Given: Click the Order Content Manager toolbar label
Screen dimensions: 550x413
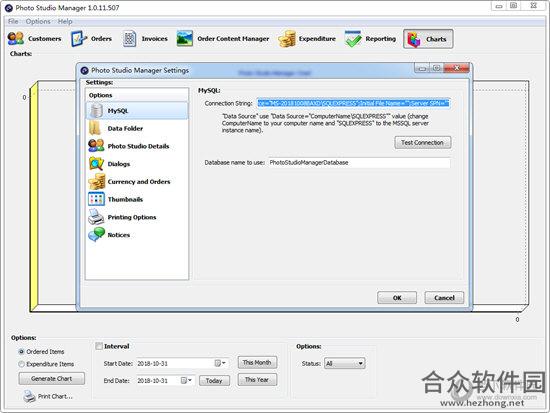Looking at the screenshot, I should tap(233, 39).
